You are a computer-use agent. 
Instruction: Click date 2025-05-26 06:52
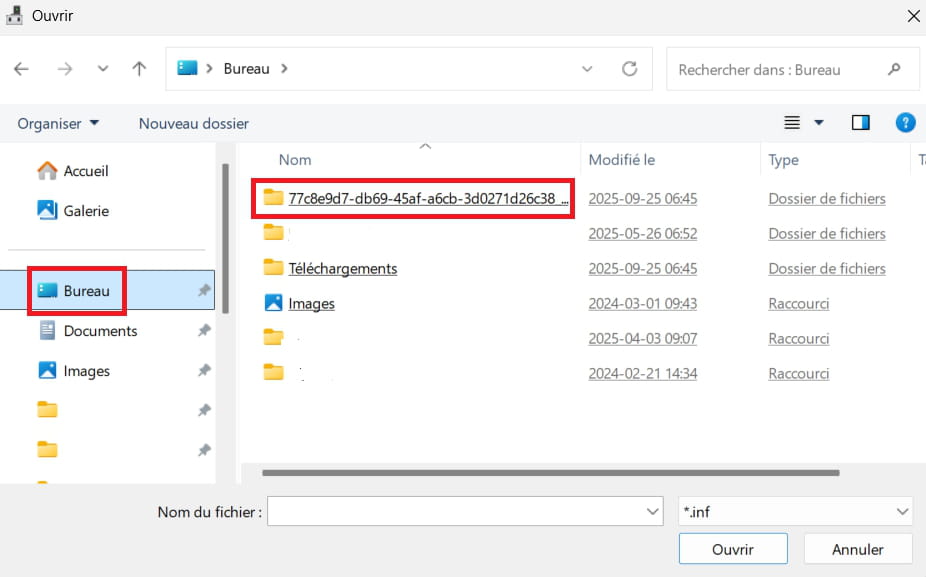click(643, 234)
